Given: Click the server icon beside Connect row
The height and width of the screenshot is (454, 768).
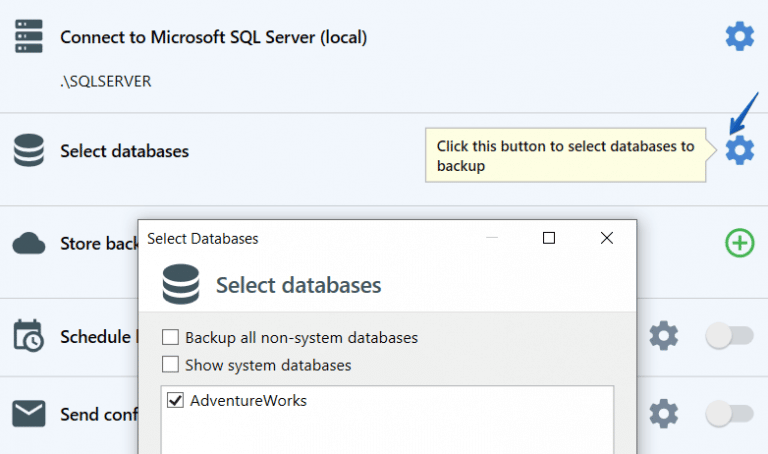Looking at the screenshot, I should tap(29, 37).
